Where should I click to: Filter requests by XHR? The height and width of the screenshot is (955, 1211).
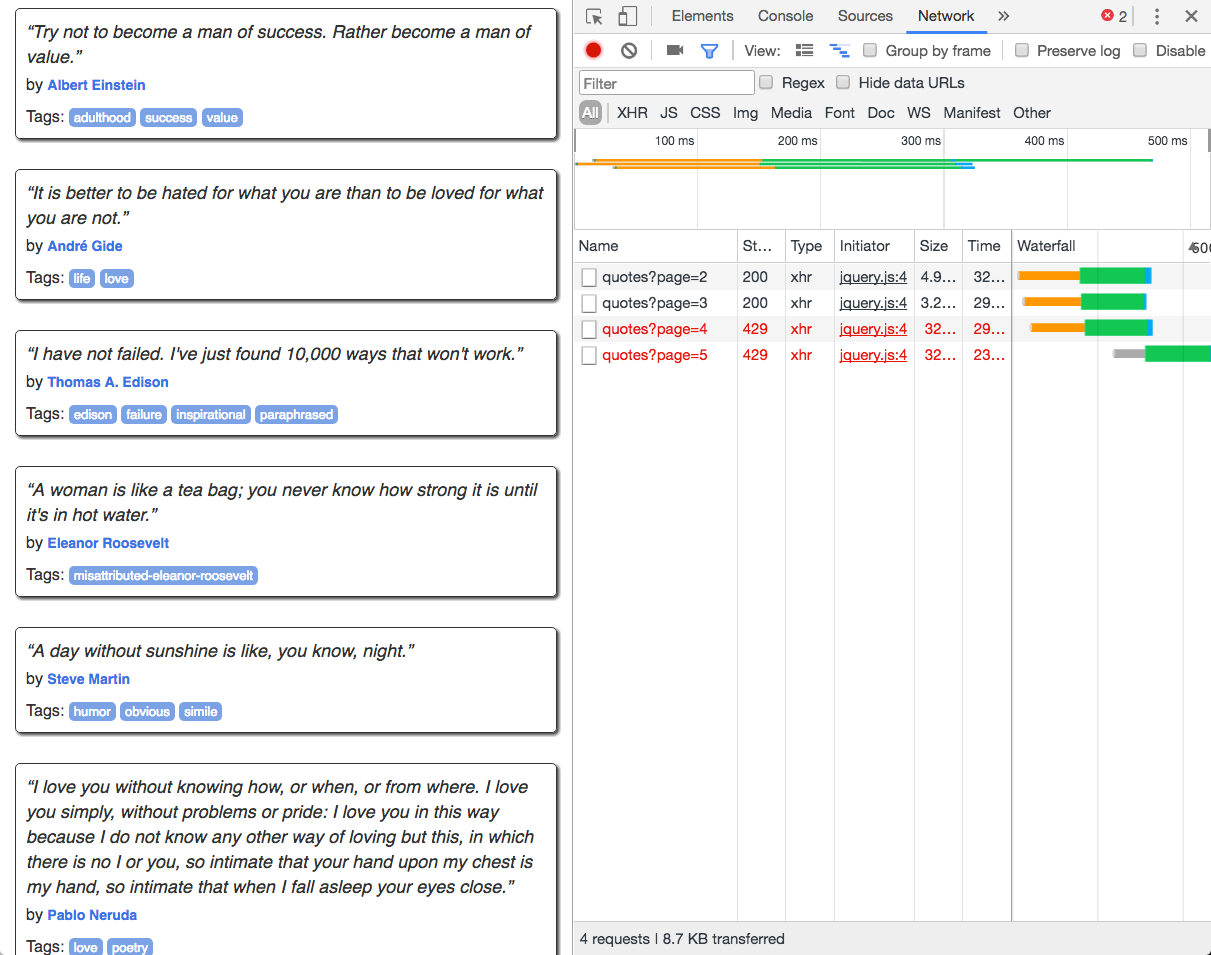[x=632, y=113]
